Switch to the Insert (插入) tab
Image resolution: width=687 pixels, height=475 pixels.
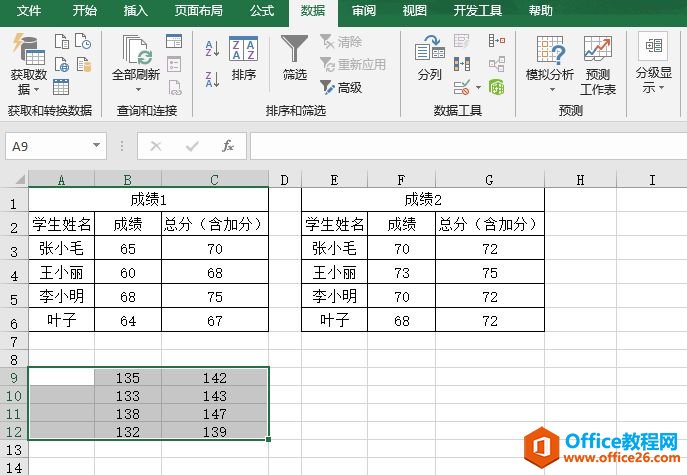(135, 11)
